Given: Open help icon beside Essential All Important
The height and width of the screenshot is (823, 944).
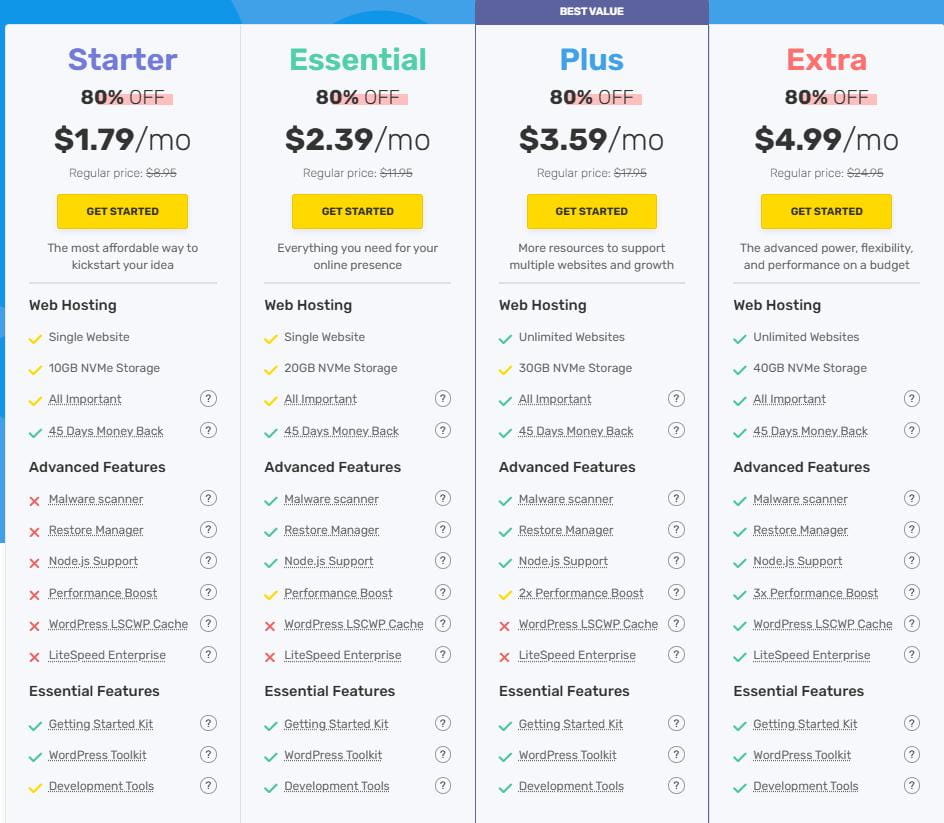Looking at the screenshot, I should click(x=443, y=398).
